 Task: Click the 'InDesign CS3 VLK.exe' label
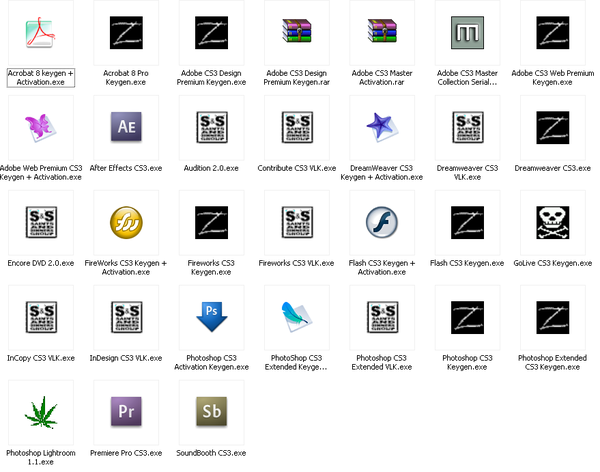point(126,358)
